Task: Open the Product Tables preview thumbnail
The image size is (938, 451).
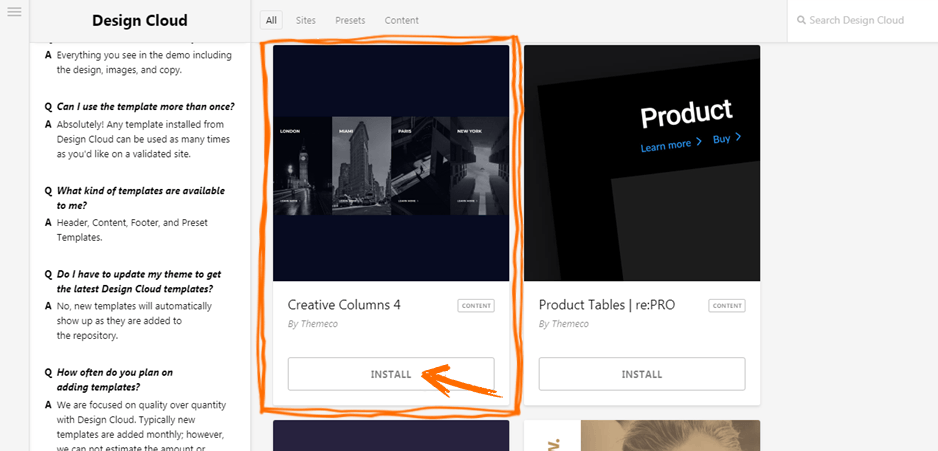Action: click(x=642, y=163)
